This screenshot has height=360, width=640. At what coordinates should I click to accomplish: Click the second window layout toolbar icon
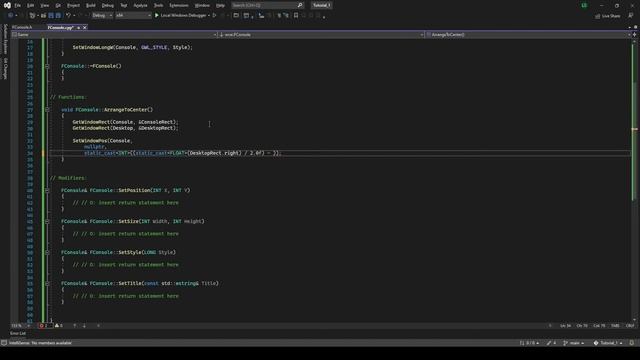tap(247, 16)
